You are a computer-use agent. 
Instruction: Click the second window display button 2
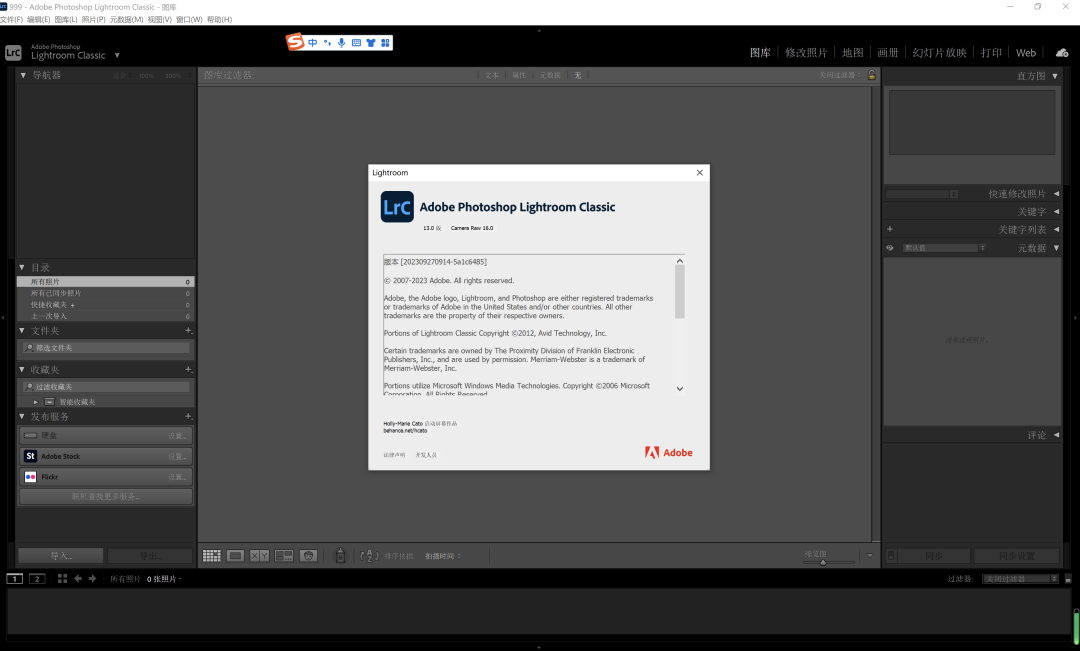click(37, 579)
